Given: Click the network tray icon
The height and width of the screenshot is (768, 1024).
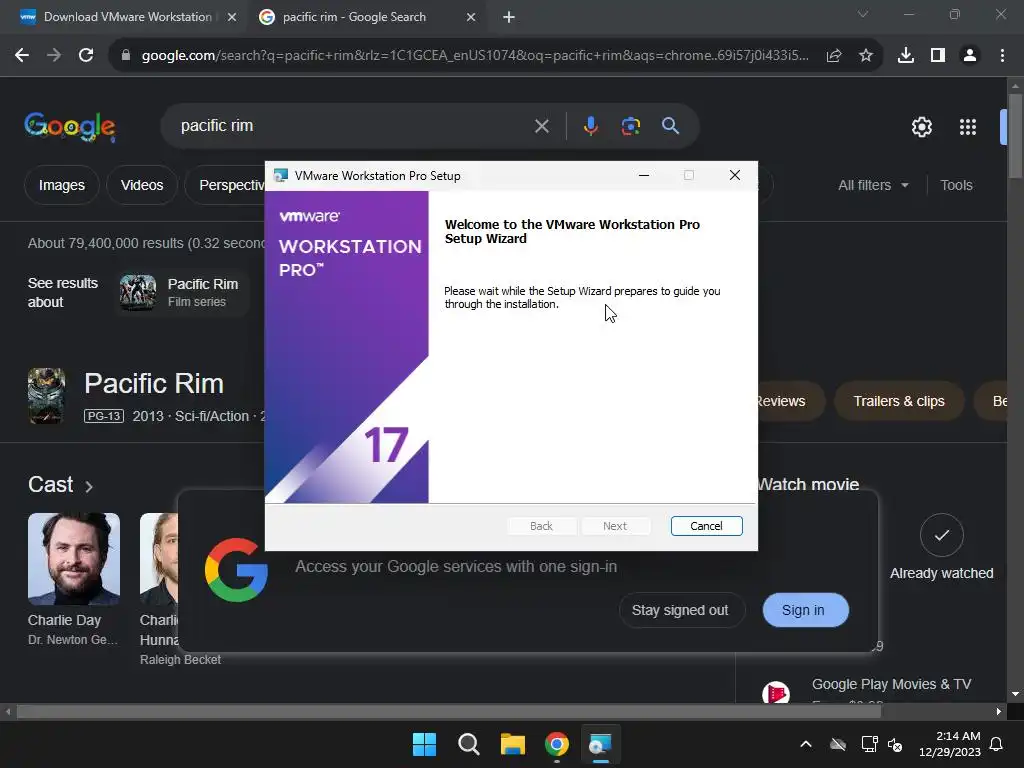Looking at the screenshot, I should (x=869, y=744).
